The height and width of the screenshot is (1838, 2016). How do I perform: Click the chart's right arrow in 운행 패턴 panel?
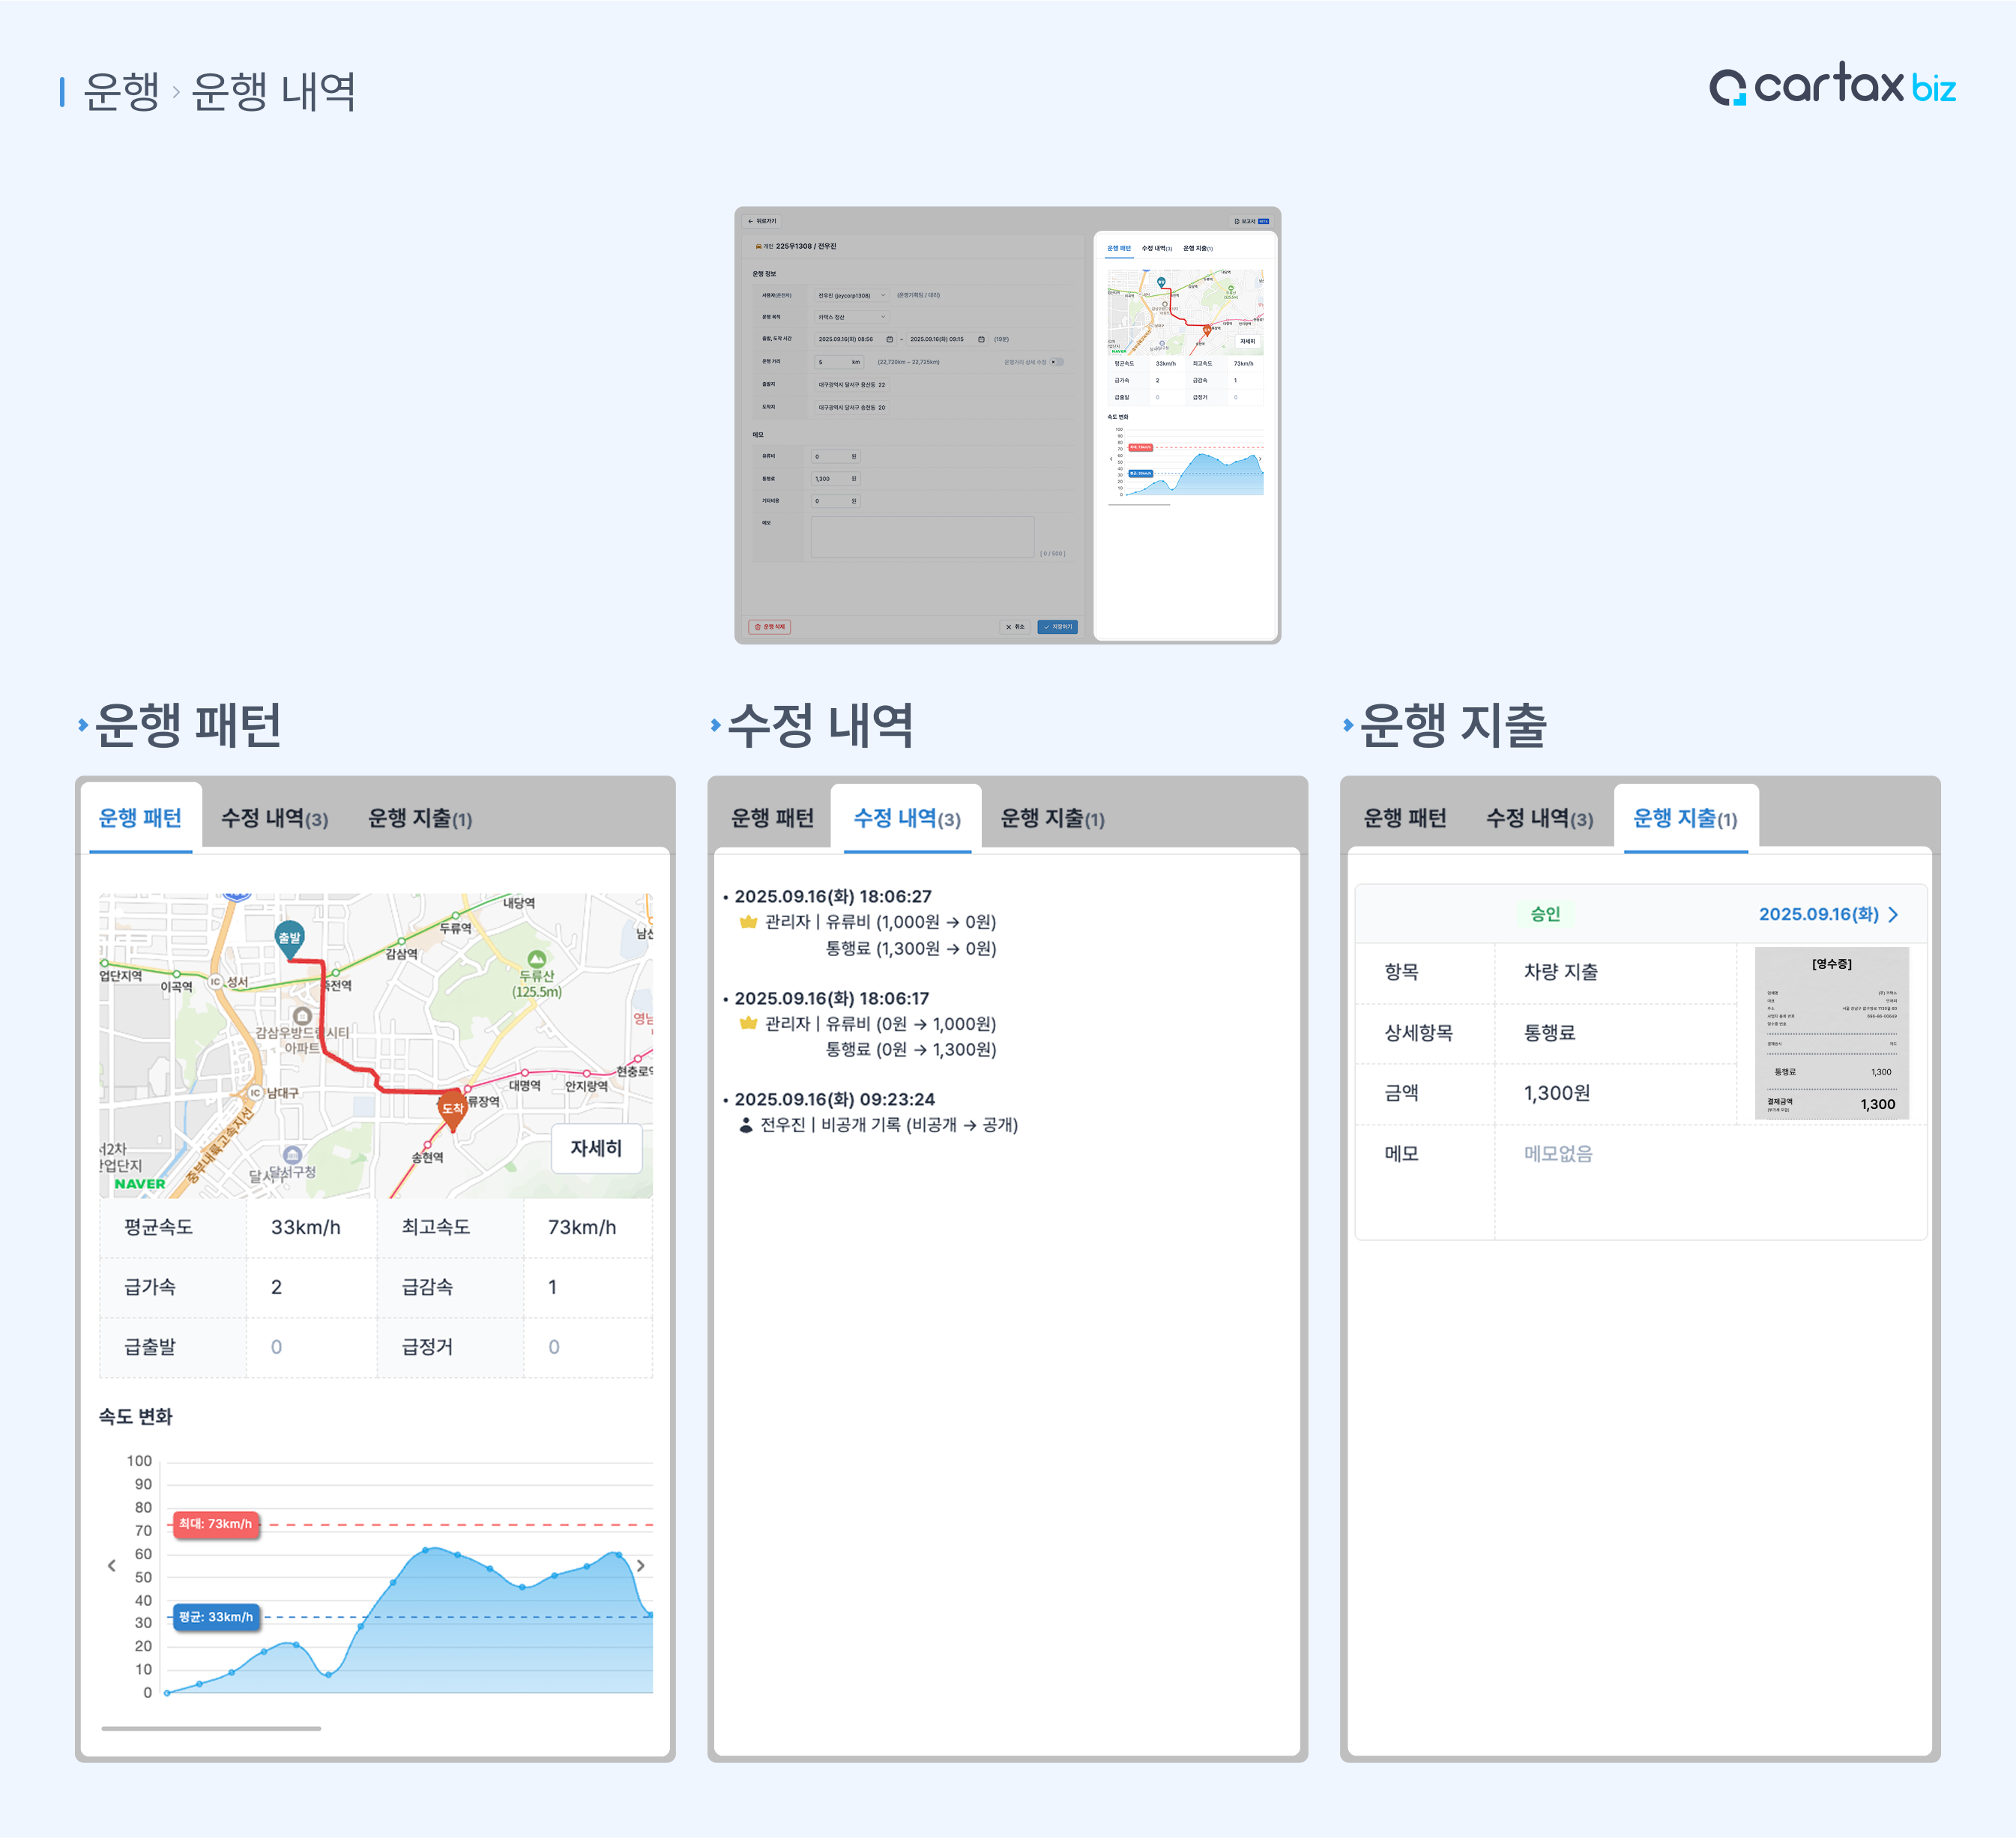click(x=640, y=1566)
